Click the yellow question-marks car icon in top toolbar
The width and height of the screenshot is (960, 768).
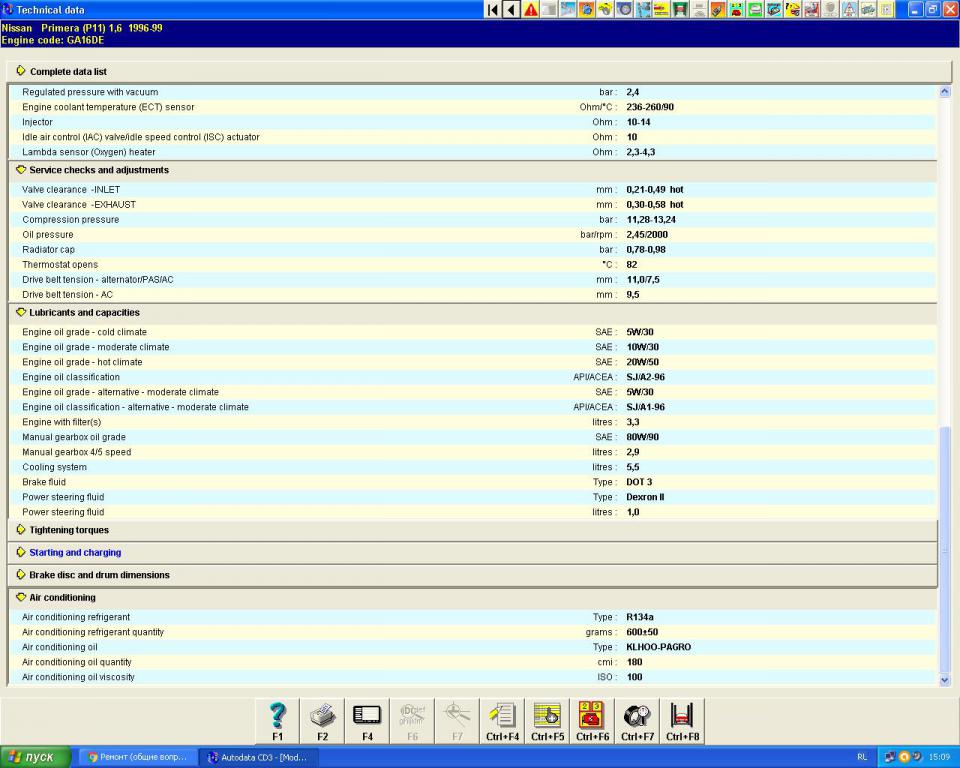point(793,9)
